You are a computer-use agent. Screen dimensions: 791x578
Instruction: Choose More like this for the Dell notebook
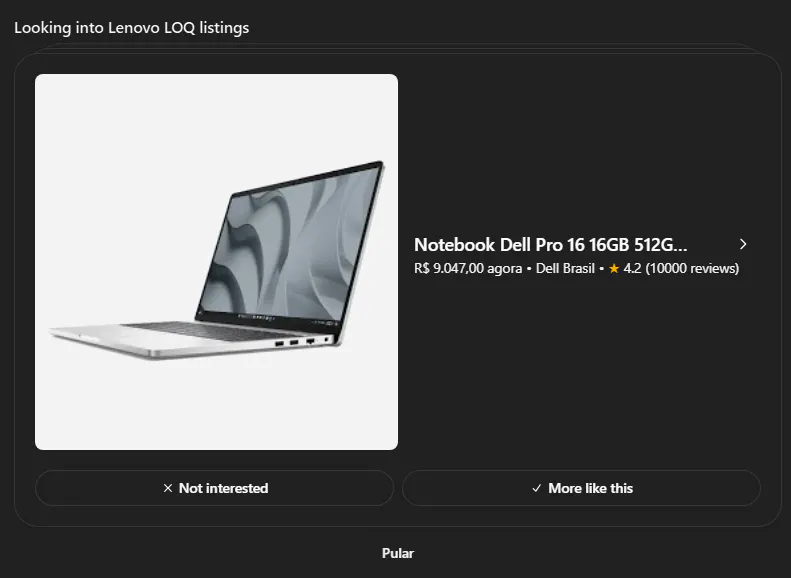point(581,488)
